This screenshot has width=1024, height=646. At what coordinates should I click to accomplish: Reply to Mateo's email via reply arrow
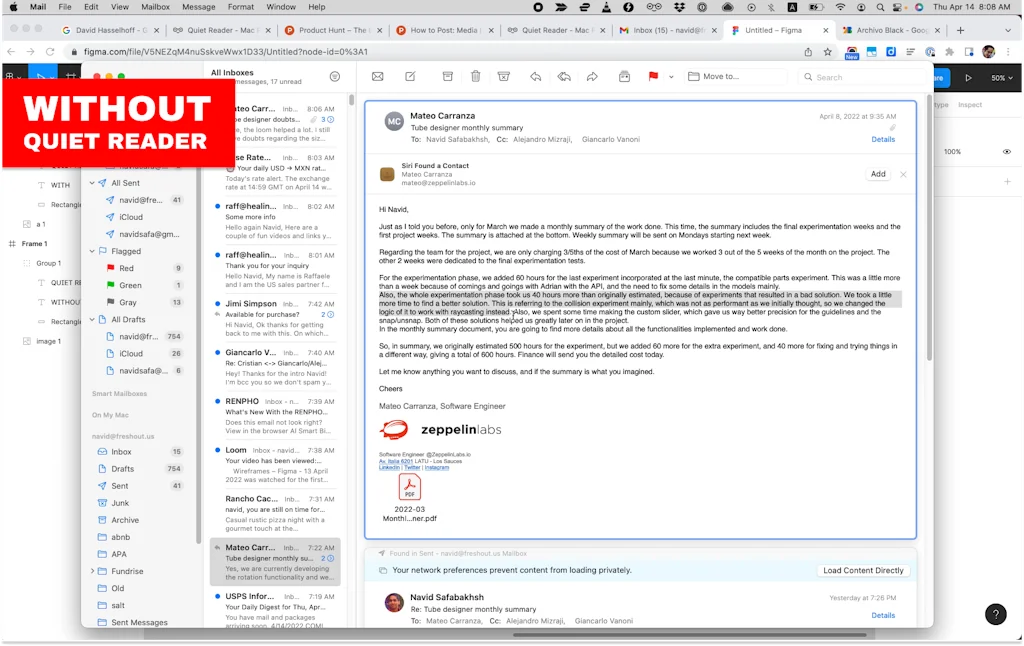click(x=537, y=76)
